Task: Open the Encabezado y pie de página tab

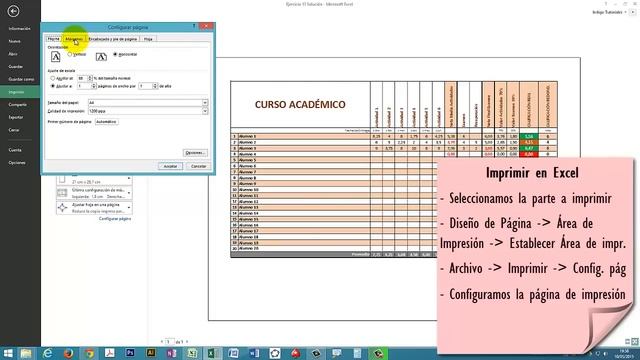Action: pyautogui.click(x=113, y=39)
